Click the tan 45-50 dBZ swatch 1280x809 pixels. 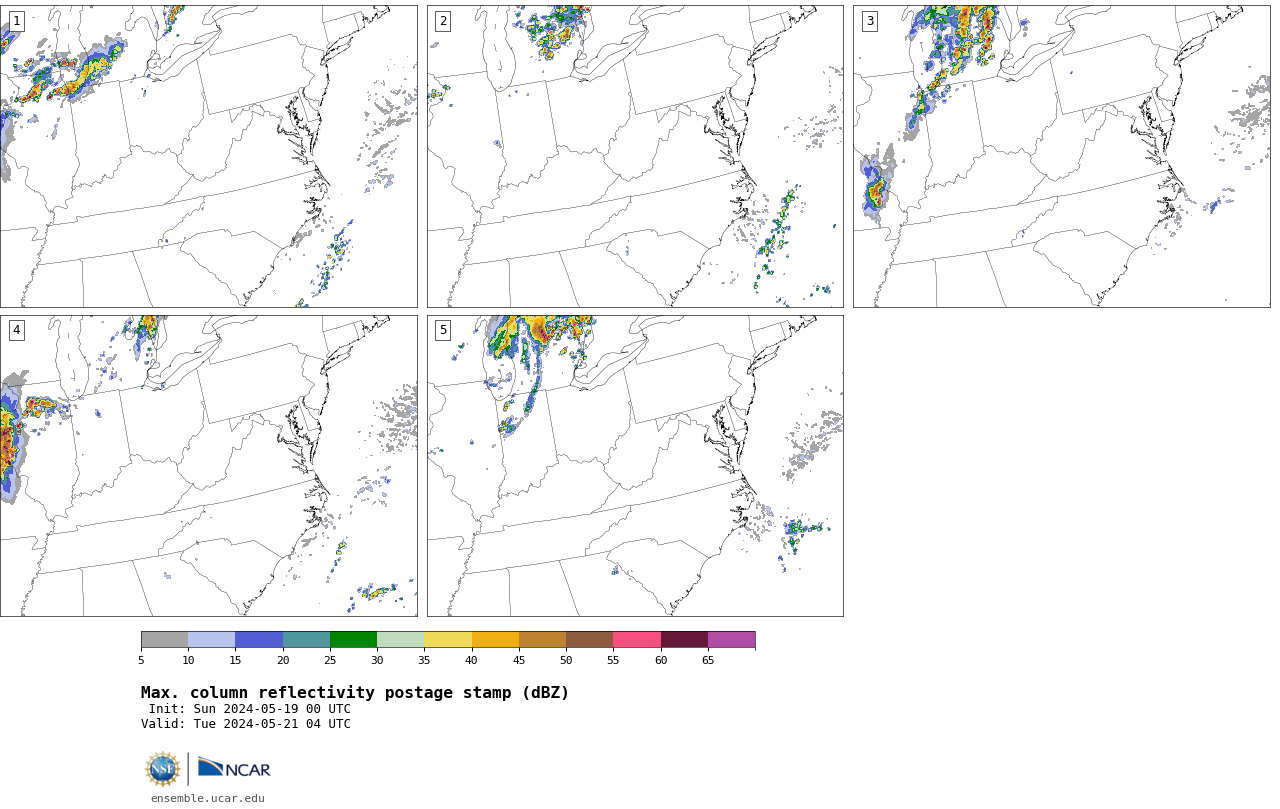(x=542, y=640)
